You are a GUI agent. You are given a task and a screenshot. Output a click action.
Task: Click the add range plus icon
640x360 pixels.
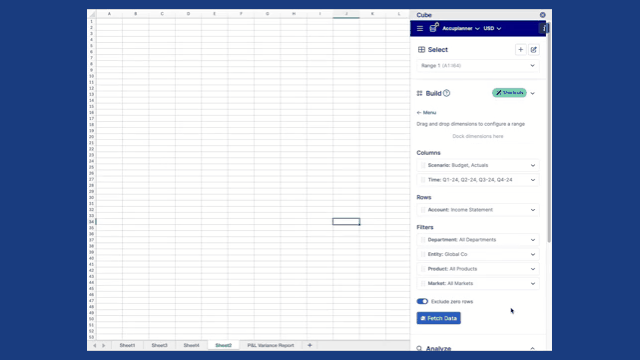pos(520,50)
